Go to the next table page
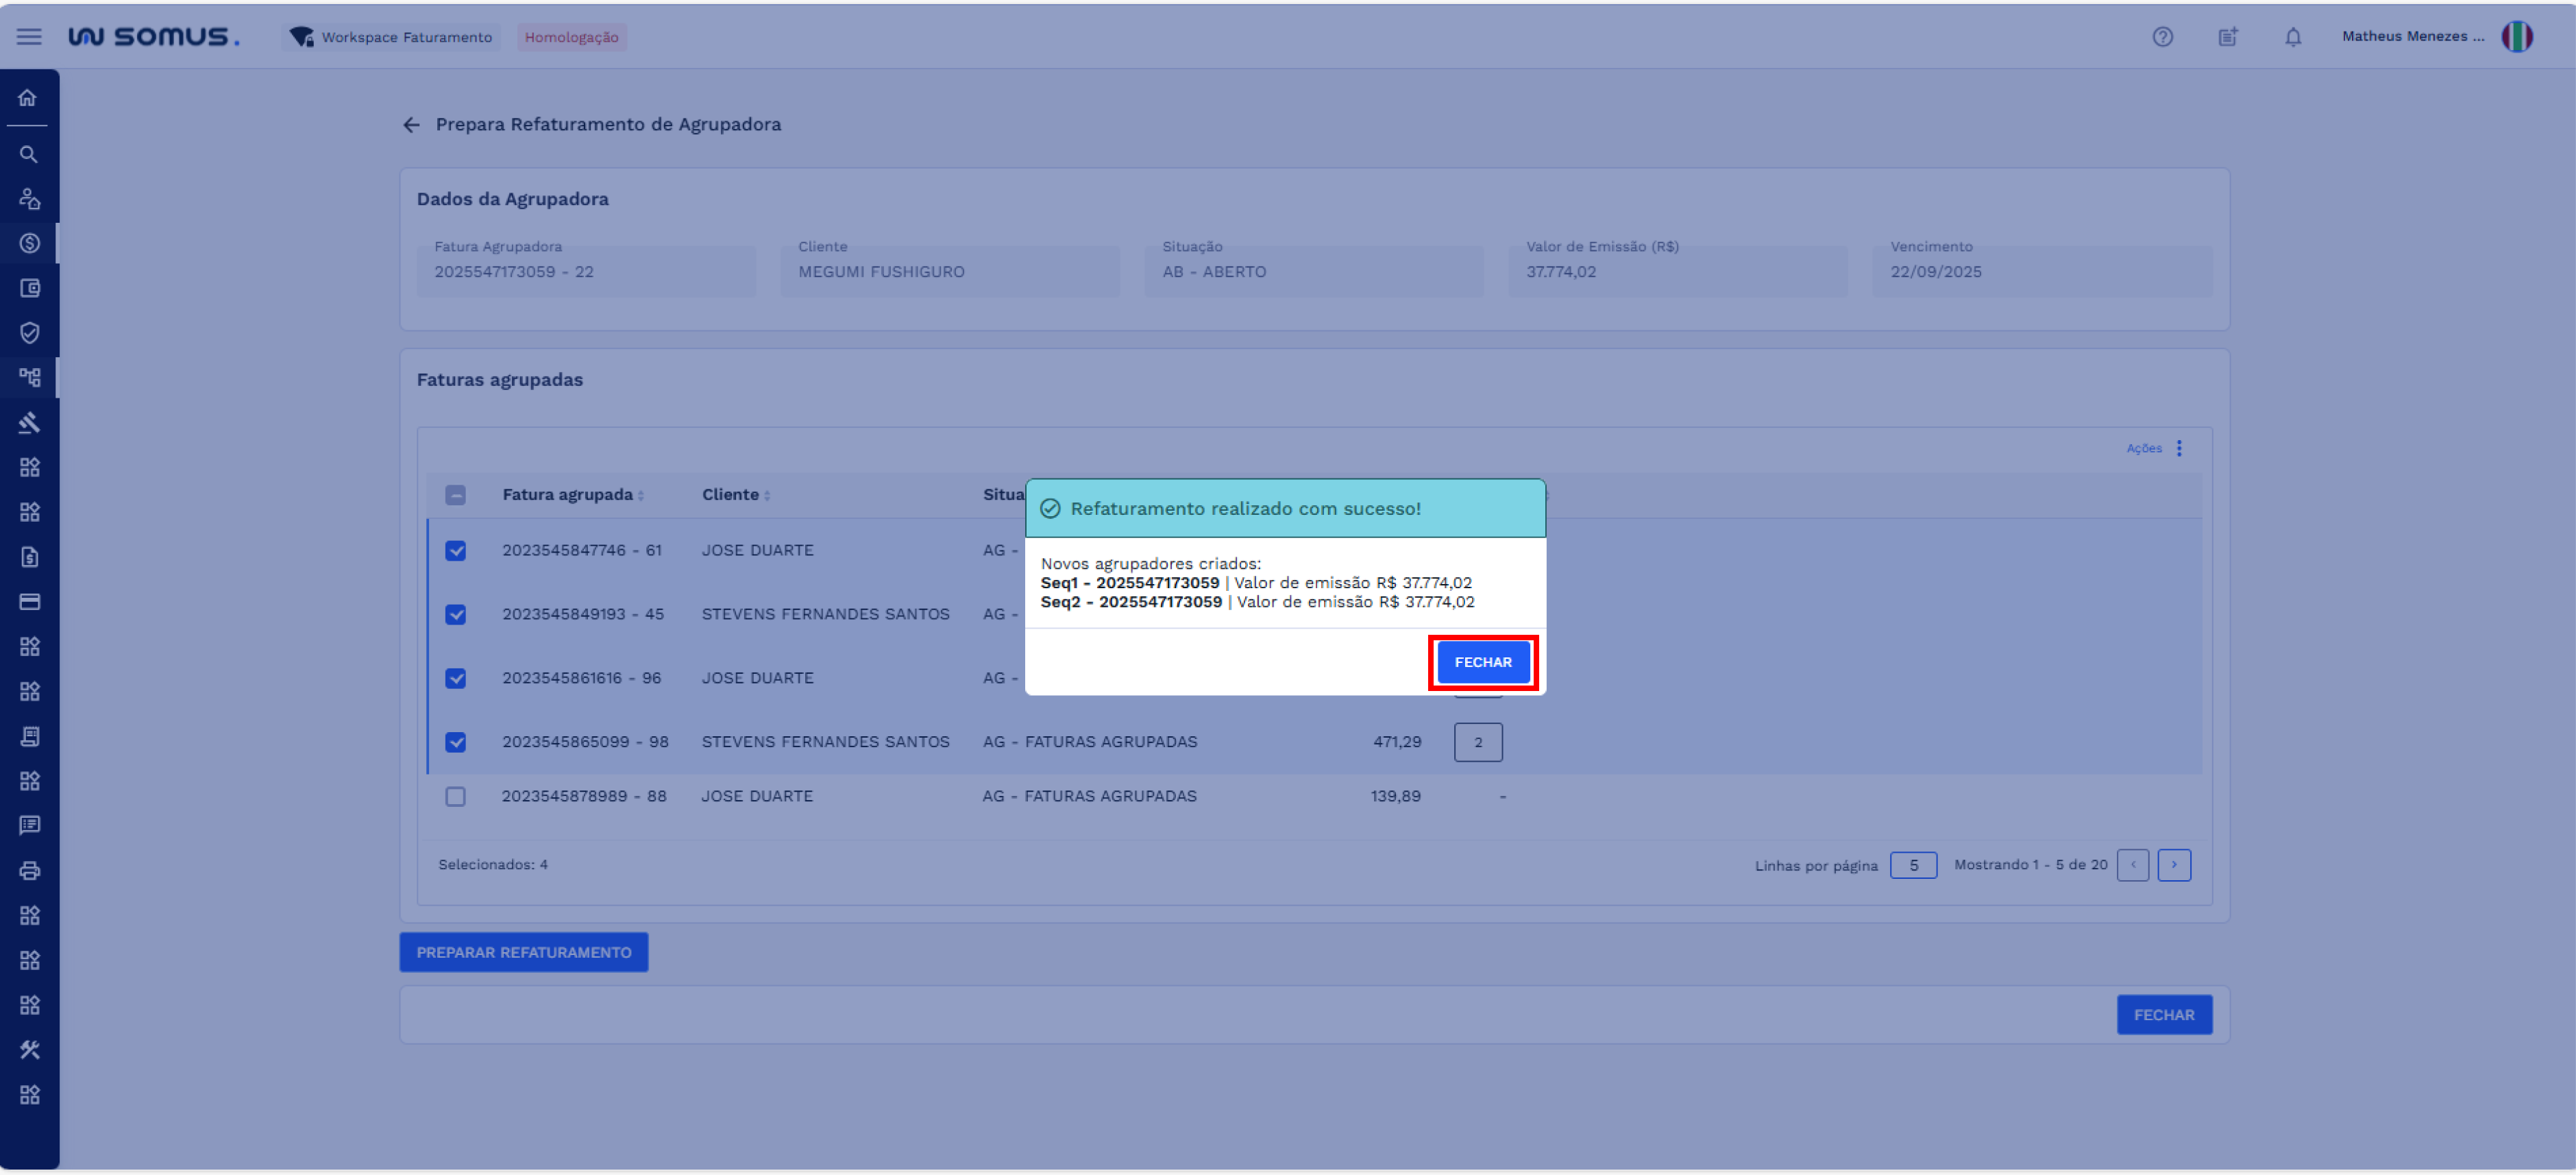The height and width of the screenshot is (1175, 2576). 2173,866
